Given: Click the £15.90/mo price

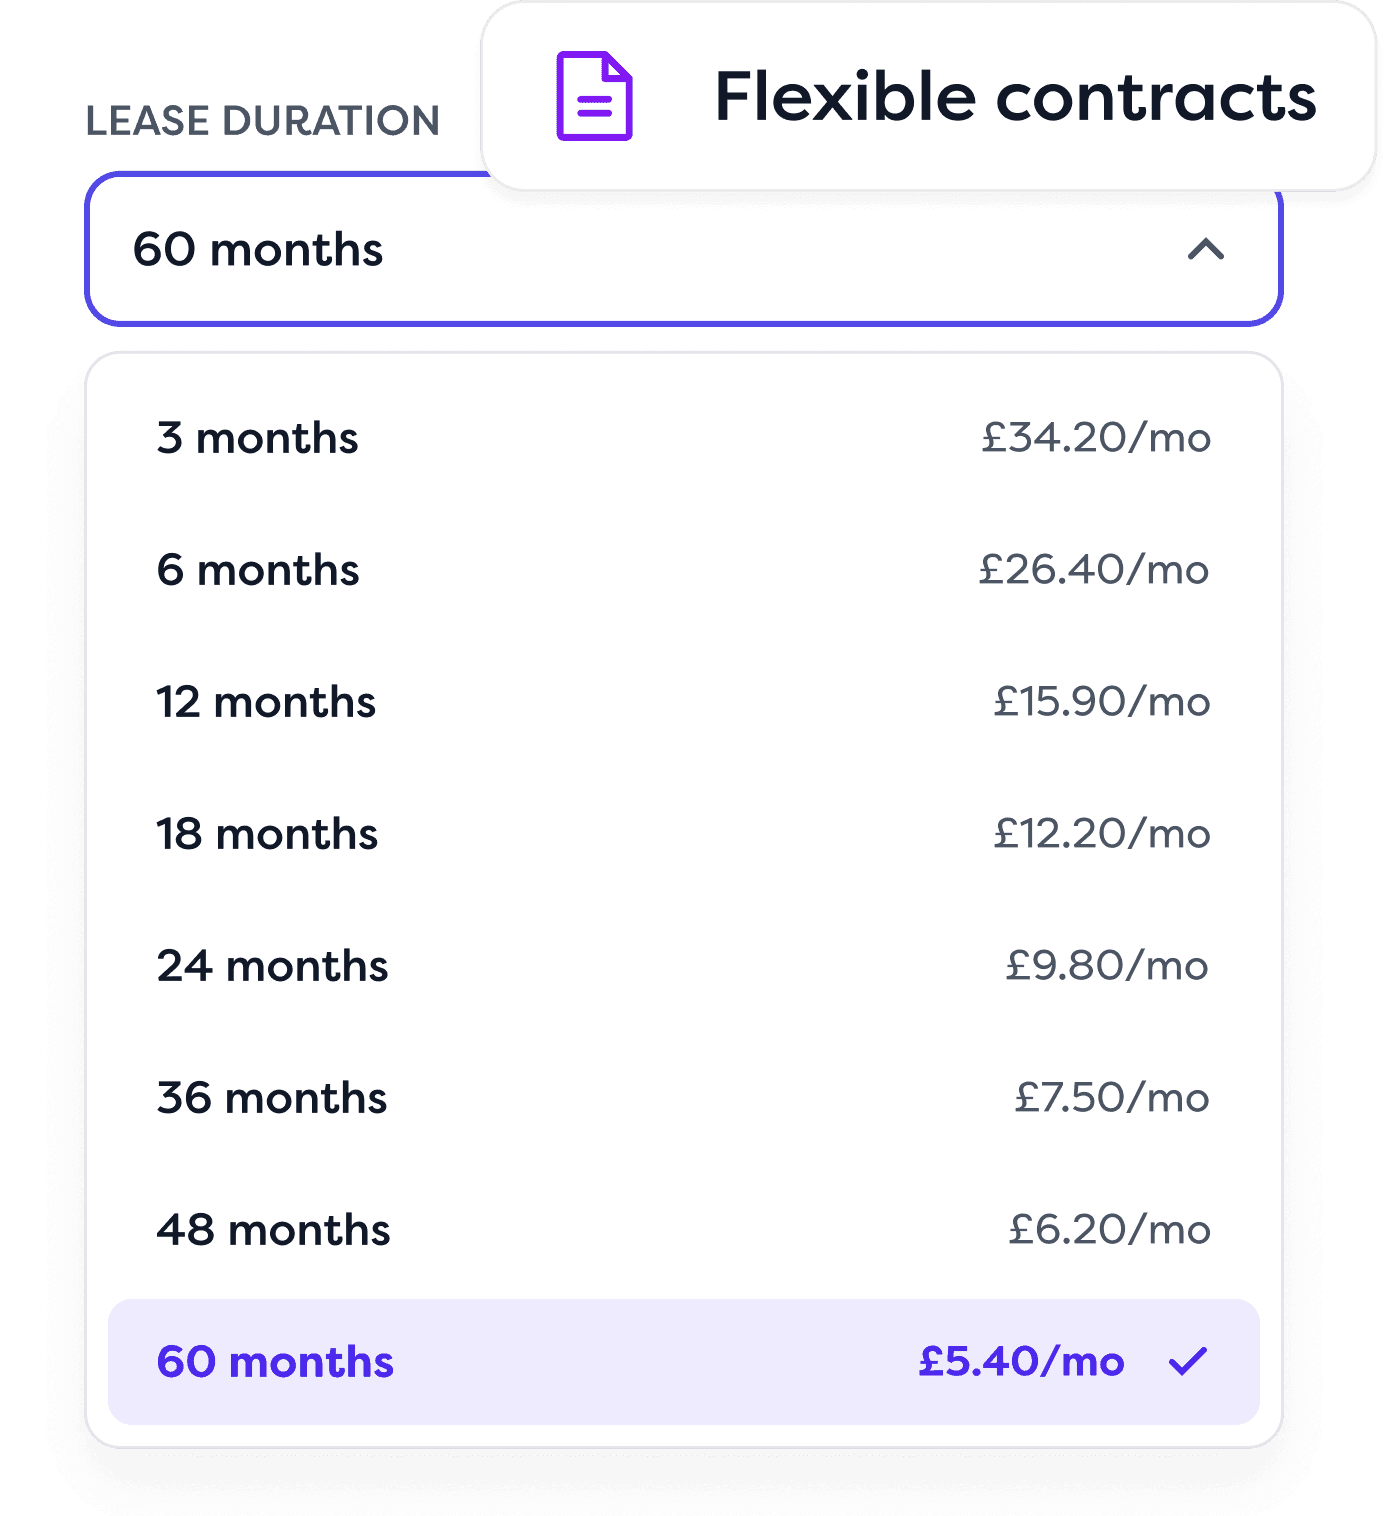Looking at the screenshot, I should click(1102, 702).
